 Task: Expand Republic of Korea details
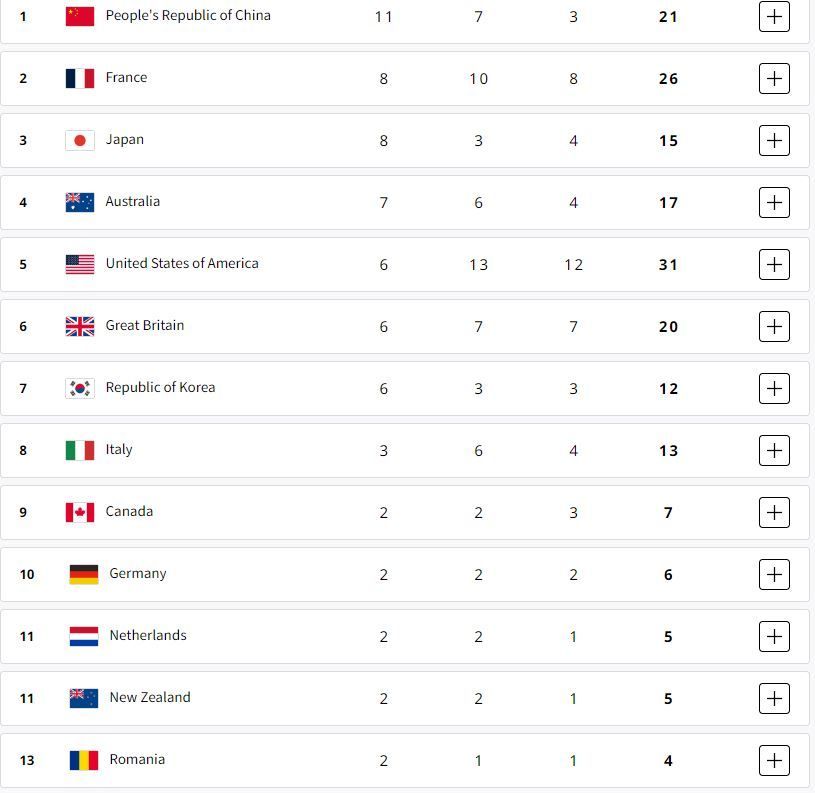[x=774, y=388]
